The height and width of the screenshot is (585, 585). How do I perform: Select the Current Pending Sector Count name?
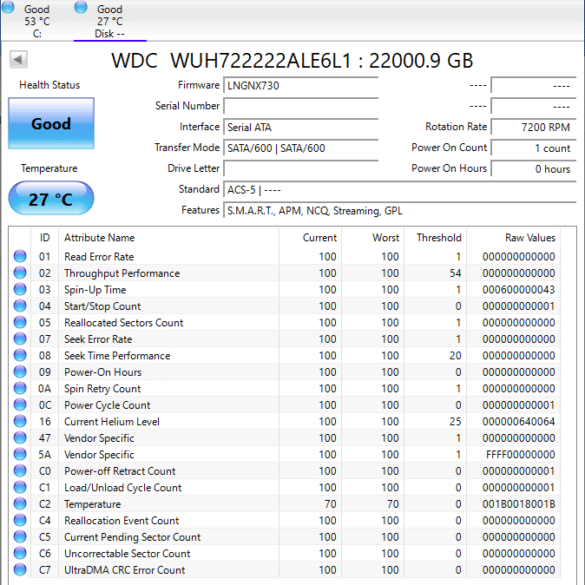click(132, 537)
